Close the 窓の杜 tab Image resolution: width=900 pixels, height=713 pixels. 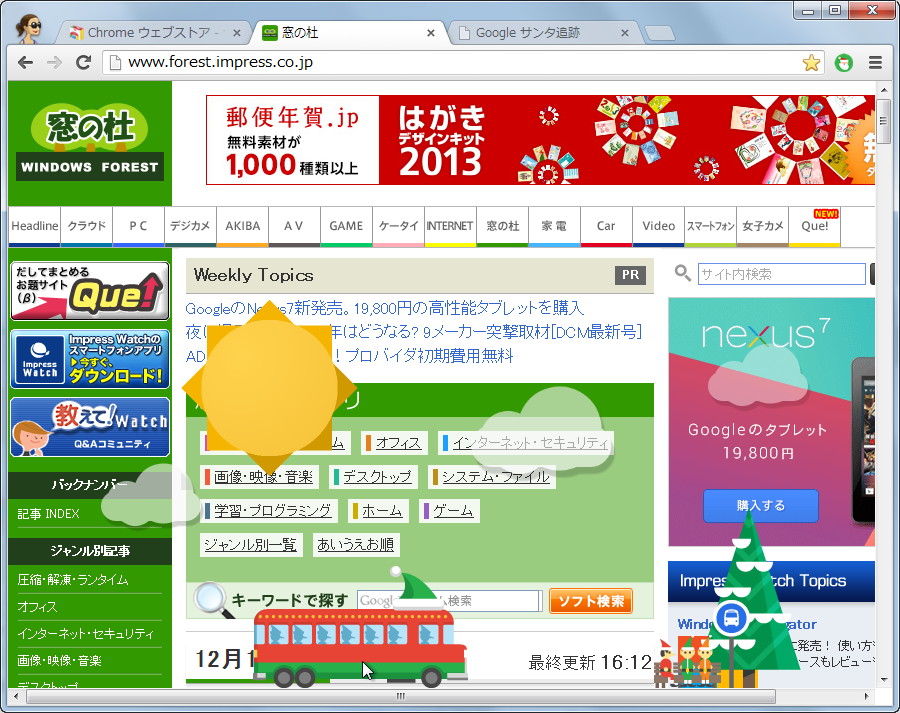click(430, 33)
